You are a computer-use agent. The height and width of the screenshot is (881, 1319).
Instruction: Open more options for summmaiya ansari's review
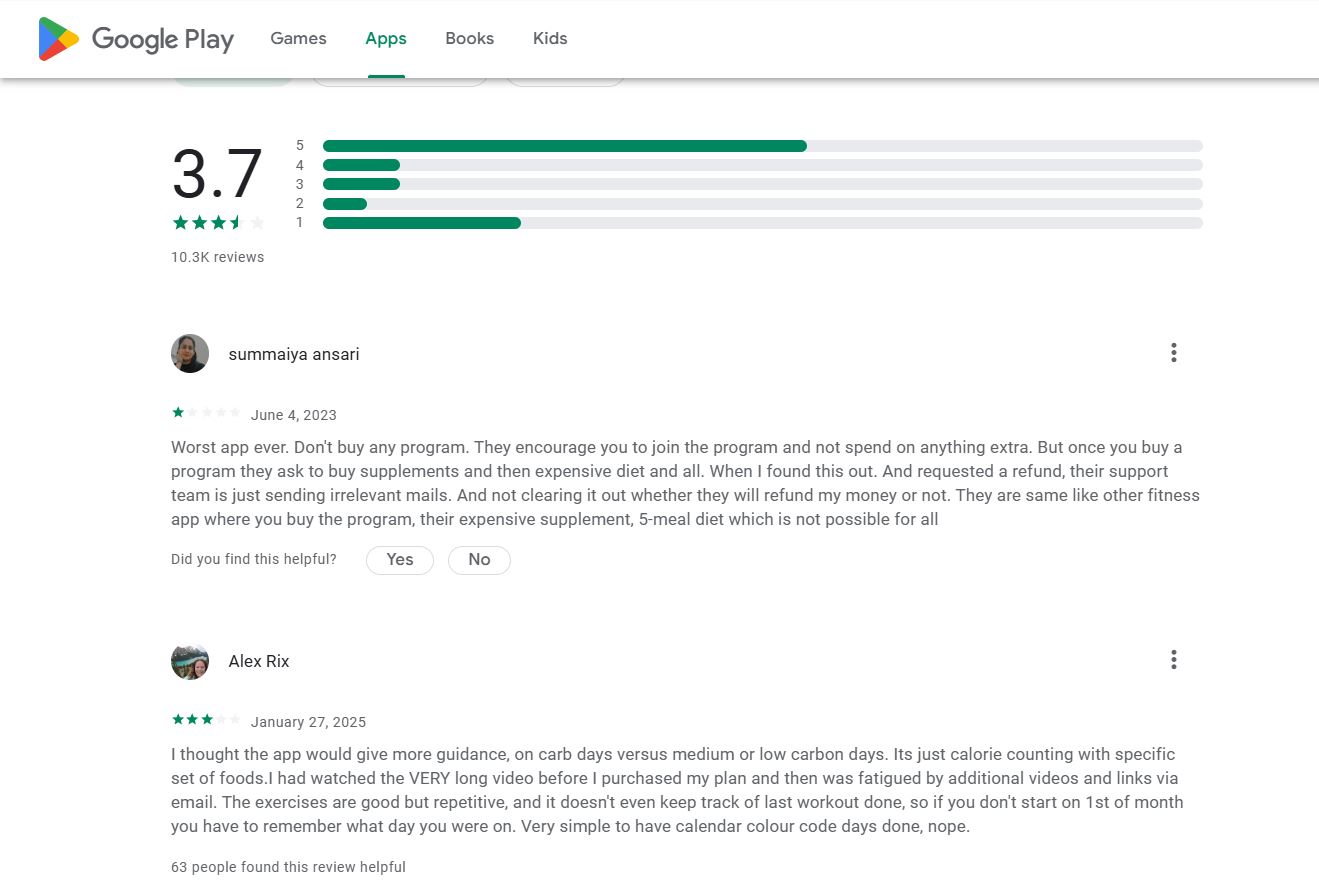1173,353
